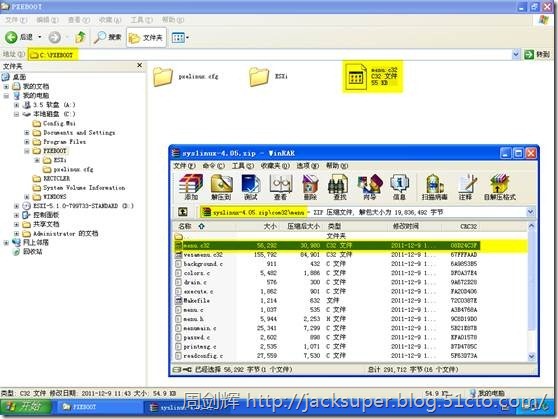Select the highlighted menu.c32 row in WinRAR

click(326, 246)
